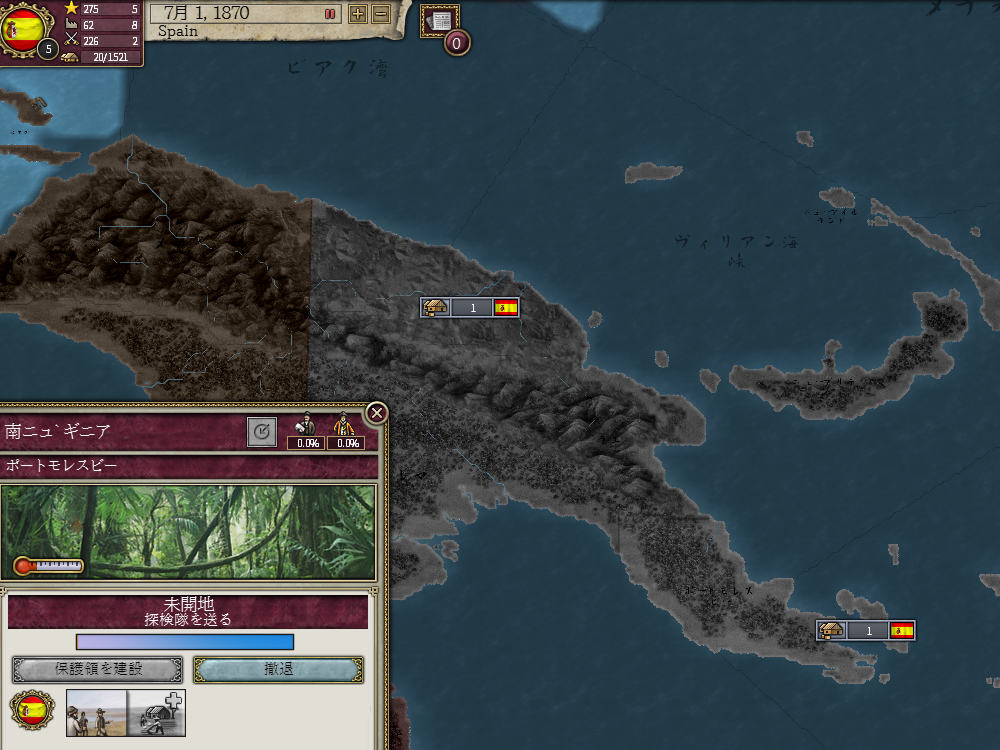
Task: Click the date 7月 1, 1870
Action: [206, 13]
